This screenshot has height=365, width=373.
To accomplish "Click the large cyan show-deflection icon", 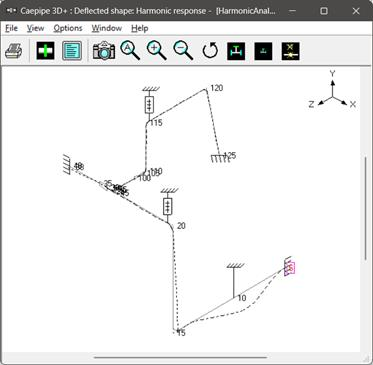I will 236,51.
